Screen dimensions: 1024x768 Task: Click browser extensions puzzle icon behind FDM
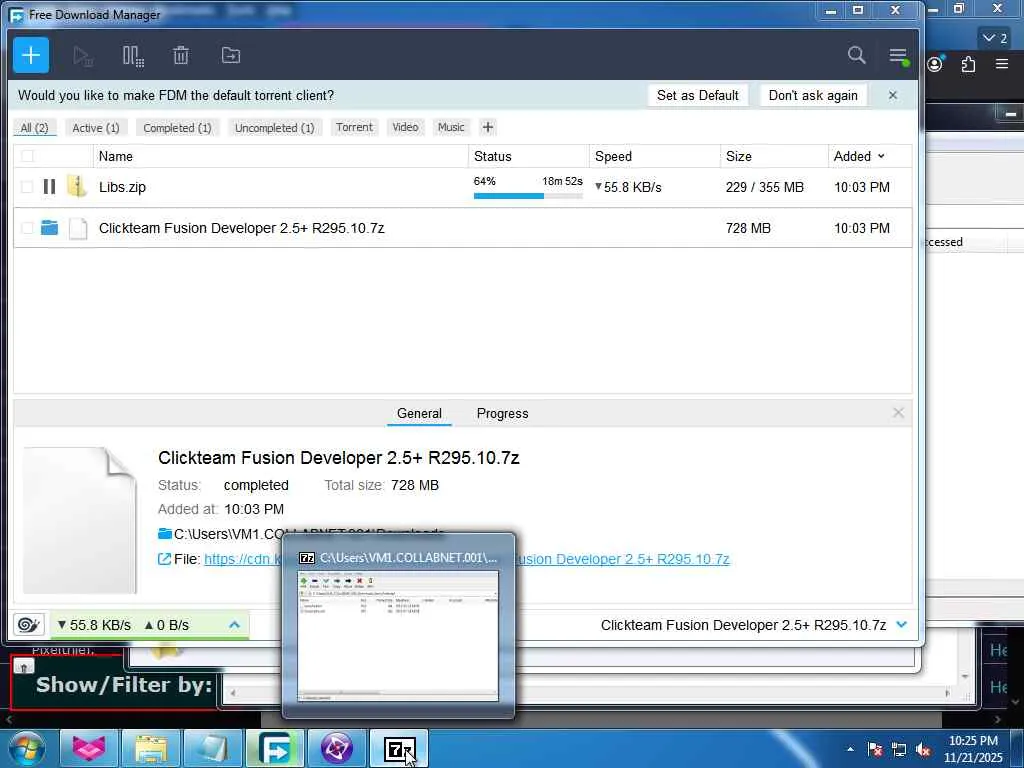(968, 64)
